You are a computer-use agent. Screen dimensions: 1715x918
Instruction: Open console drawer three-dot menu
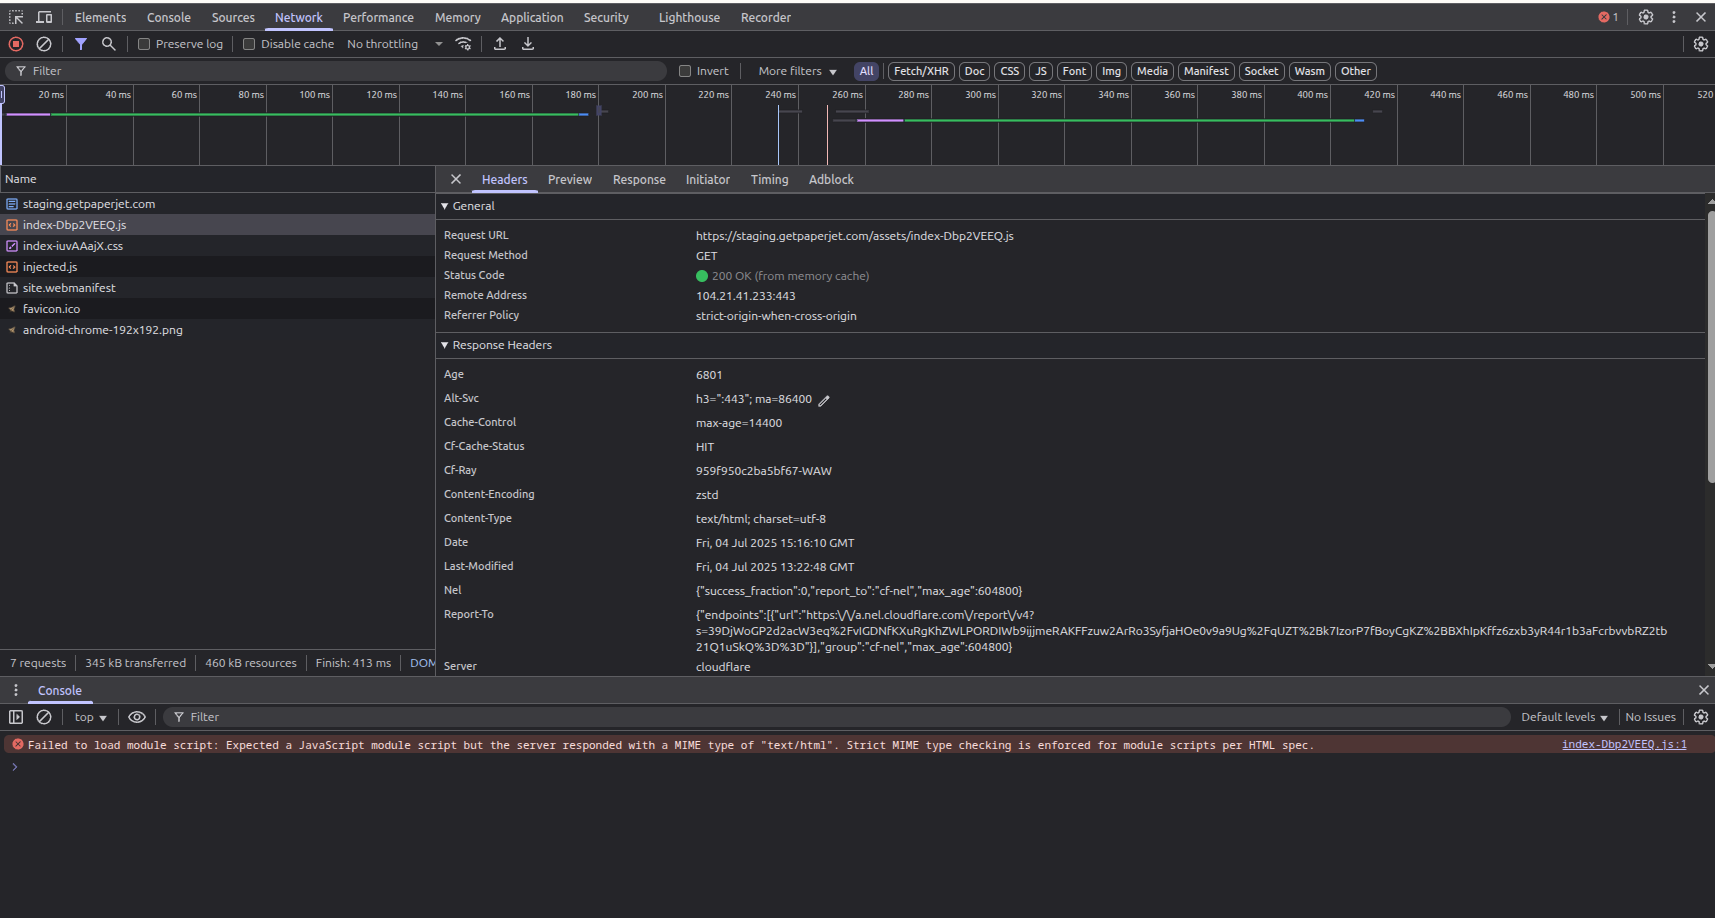16,690
